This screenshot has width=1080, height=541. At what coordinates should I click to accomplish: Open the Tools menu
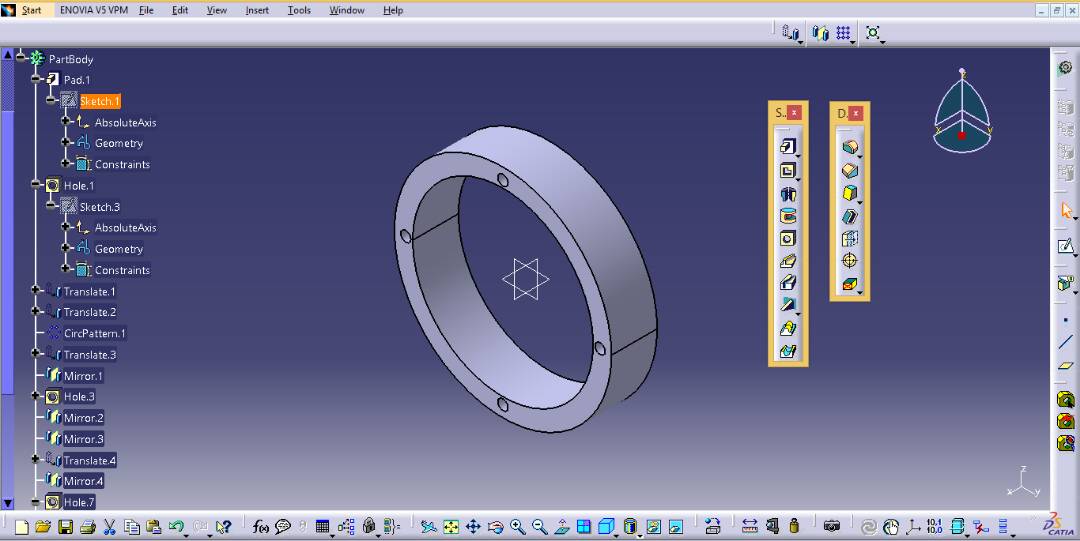299,10
